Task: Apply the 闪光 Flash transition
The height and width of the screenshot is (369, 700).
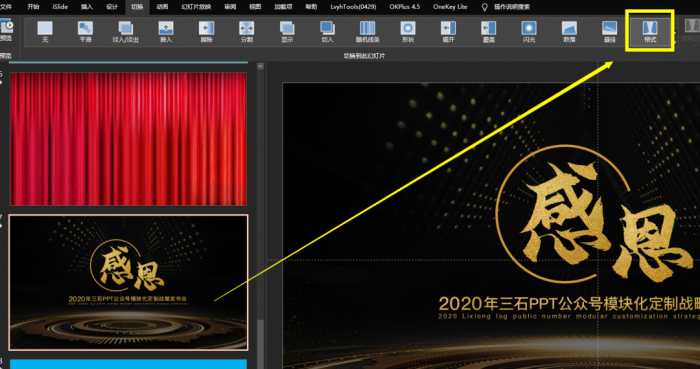Action: tap(529, 32)
